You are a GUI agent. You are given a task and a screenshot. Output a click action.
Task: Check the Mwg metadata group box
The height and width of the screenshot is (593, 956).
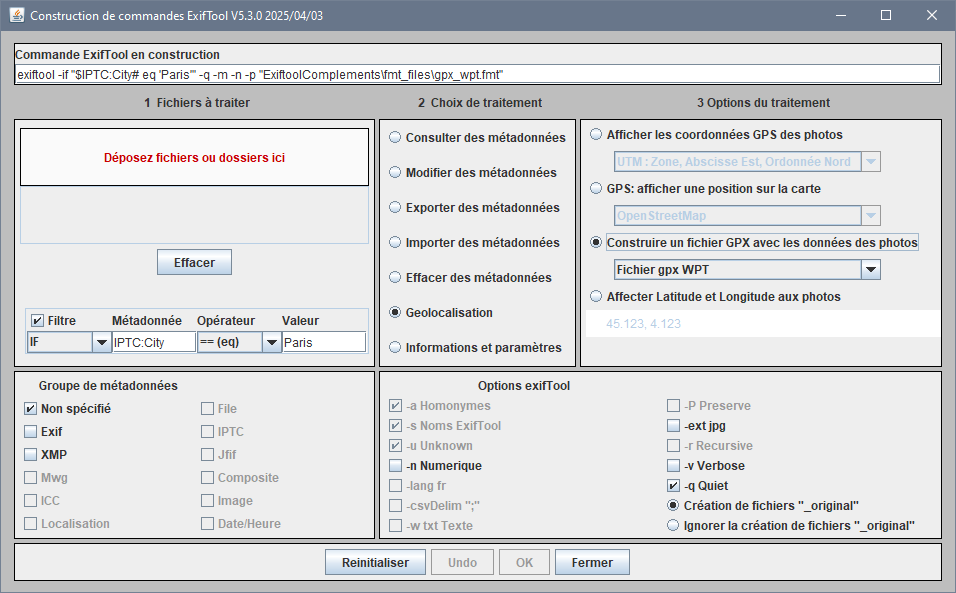[x=30, y=478]
